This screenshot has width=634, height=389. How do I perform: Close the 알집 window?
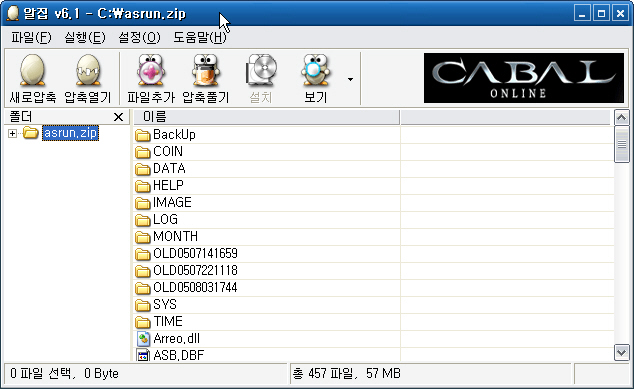coord(620,14)
